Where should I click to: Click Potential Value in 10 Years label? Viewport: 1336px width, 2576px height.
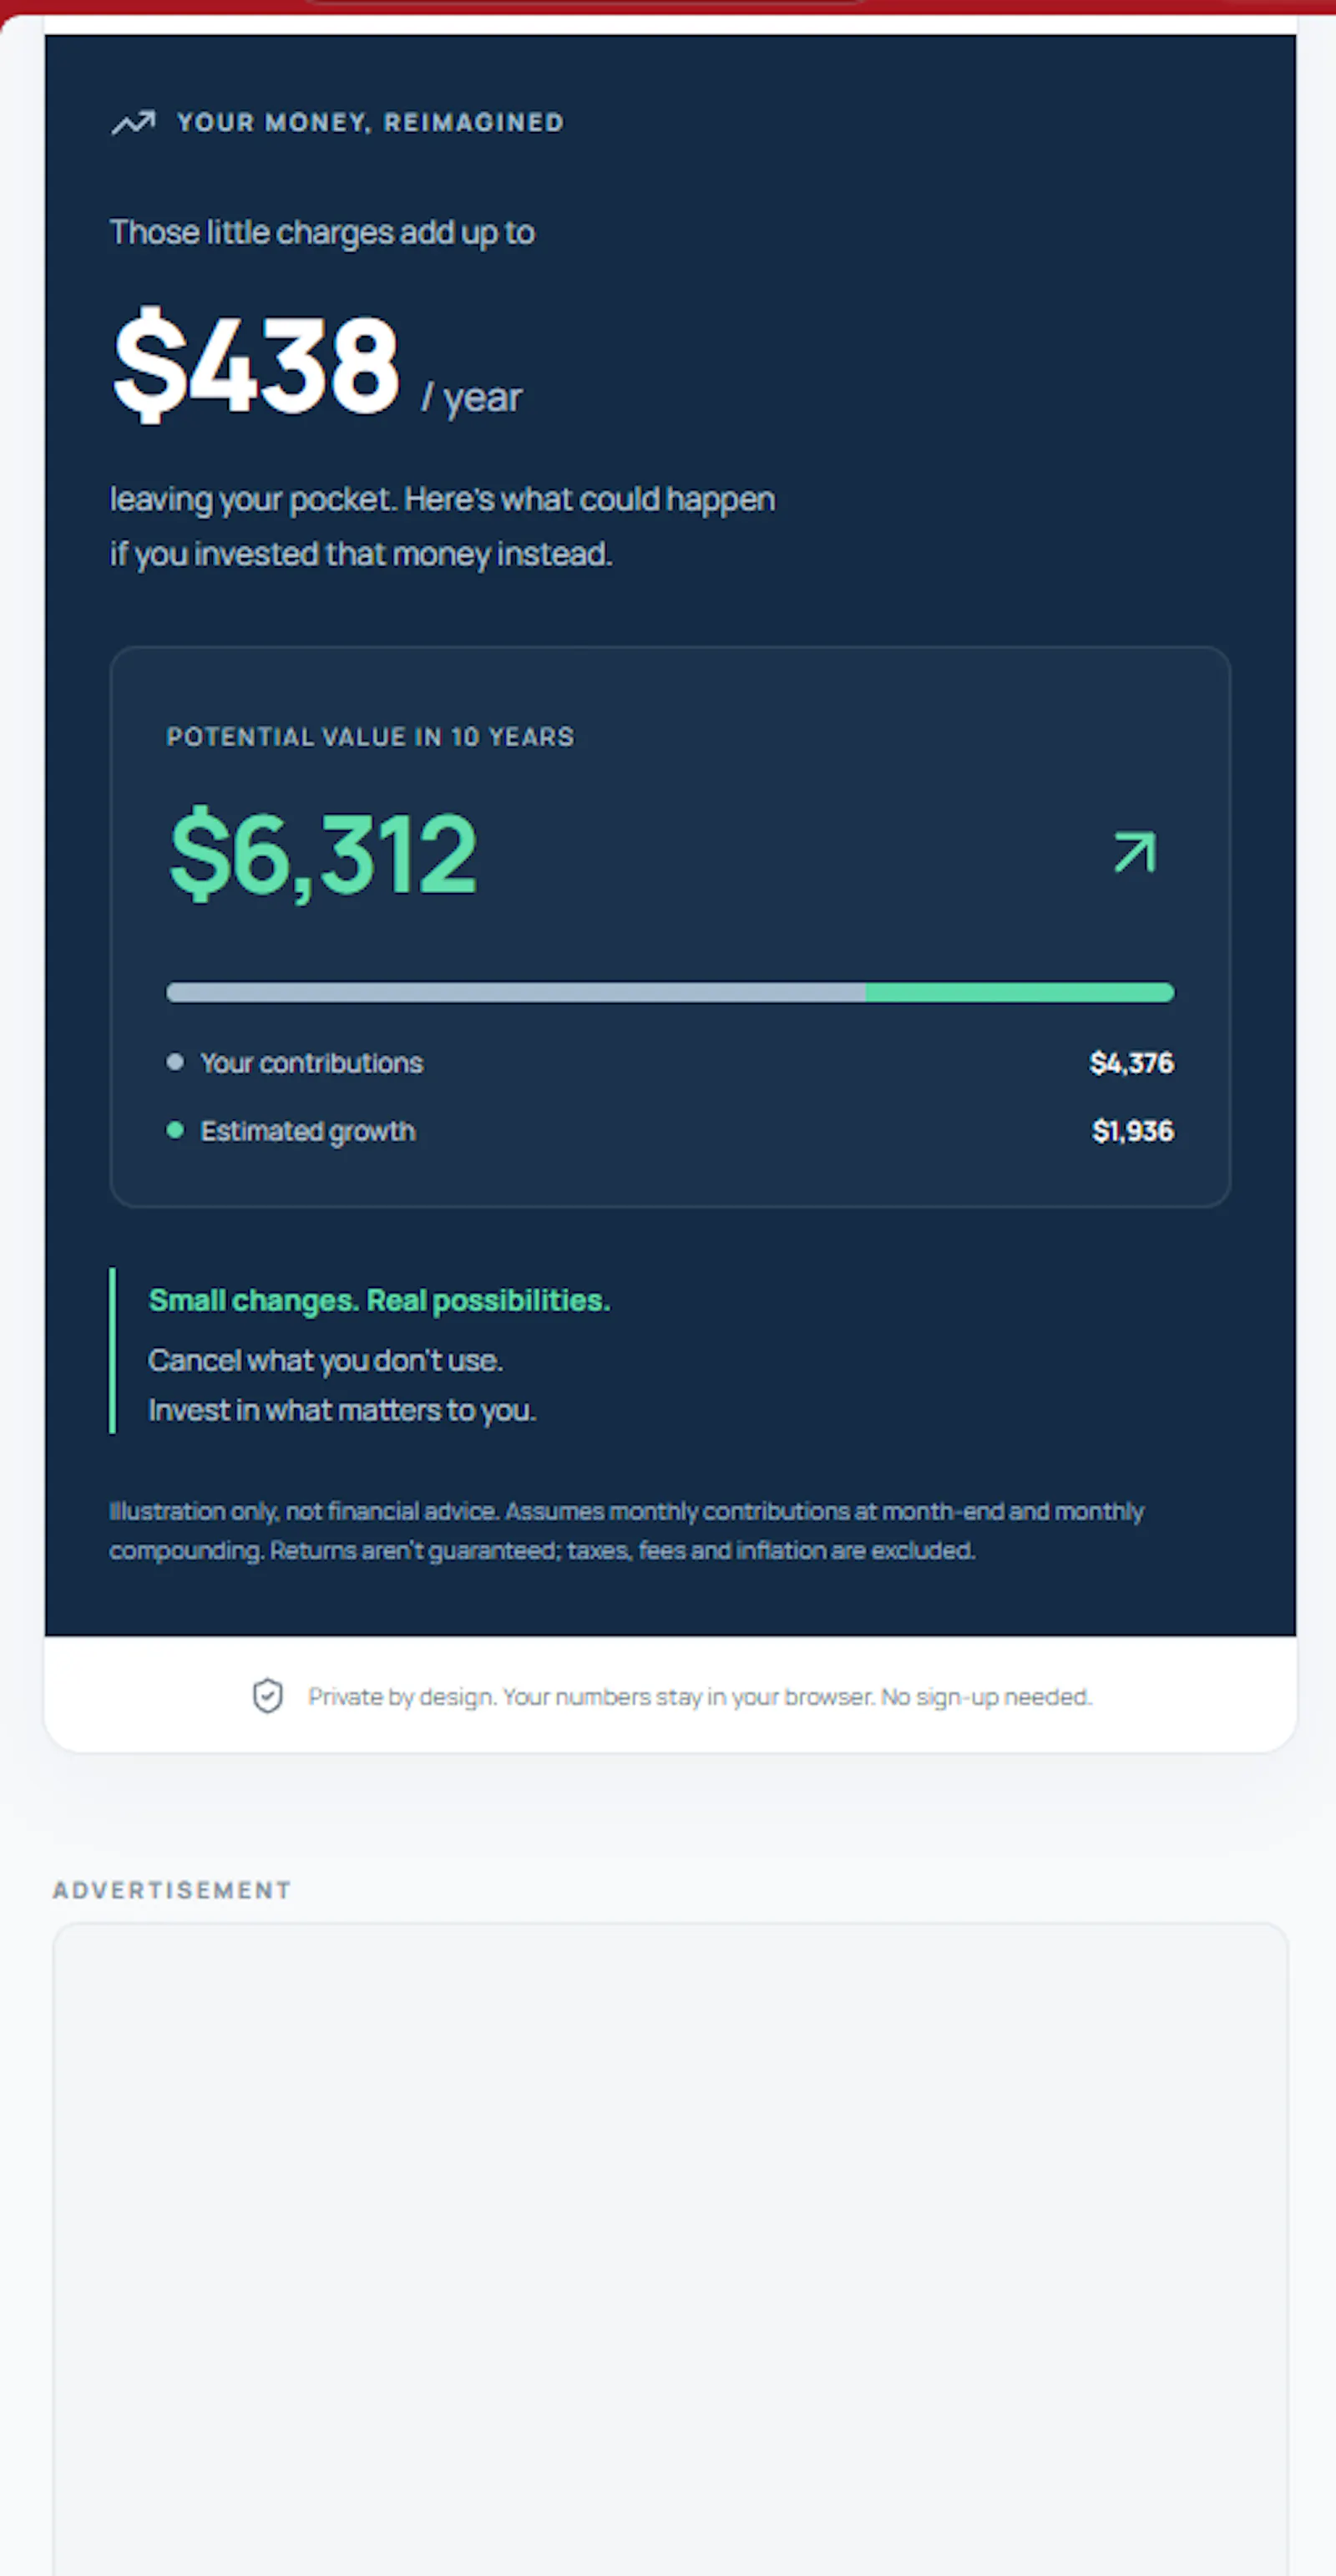[x=370, y=737]
